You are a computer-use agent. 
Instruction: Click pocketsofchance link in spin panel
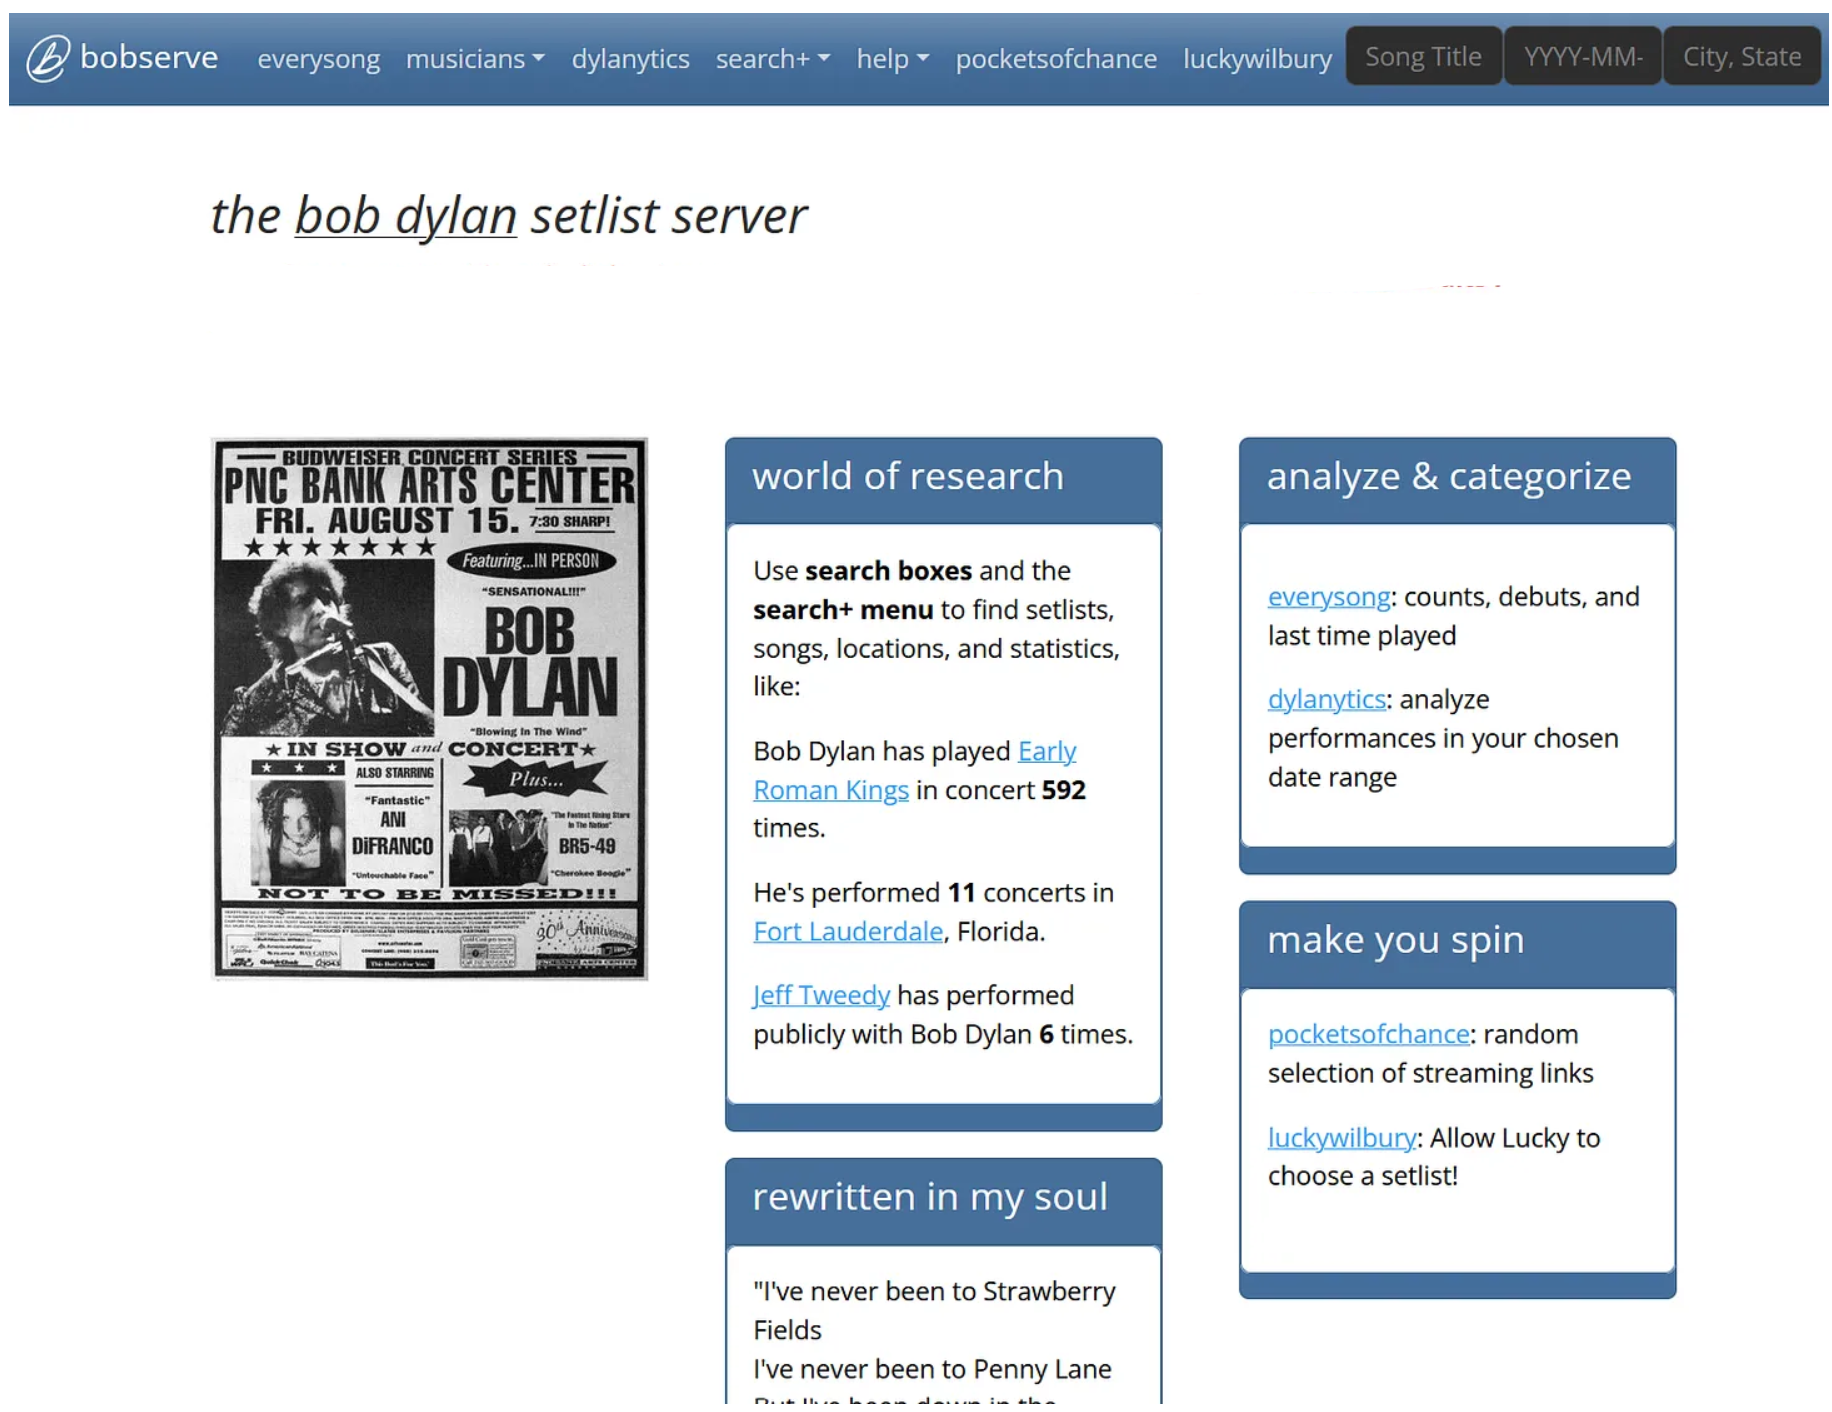click(x=1367, y=1034)
